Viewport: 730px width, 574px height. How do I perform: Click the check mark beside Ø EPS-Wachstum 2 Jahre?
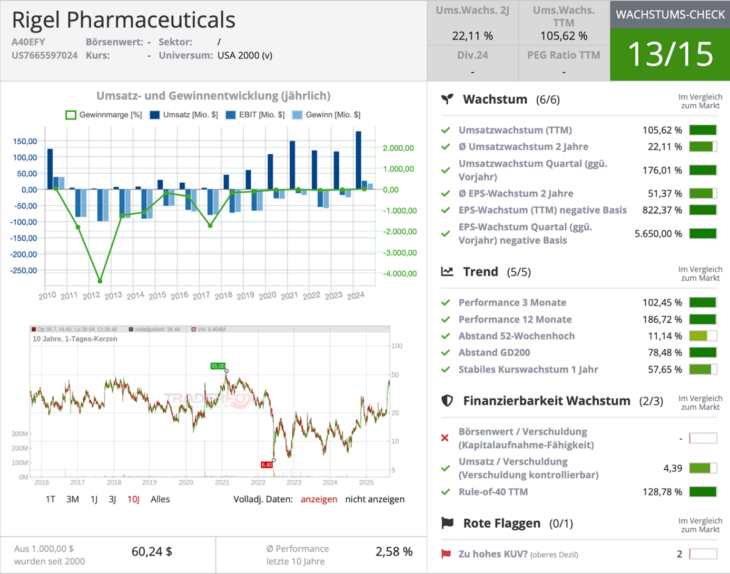[446, 193]
